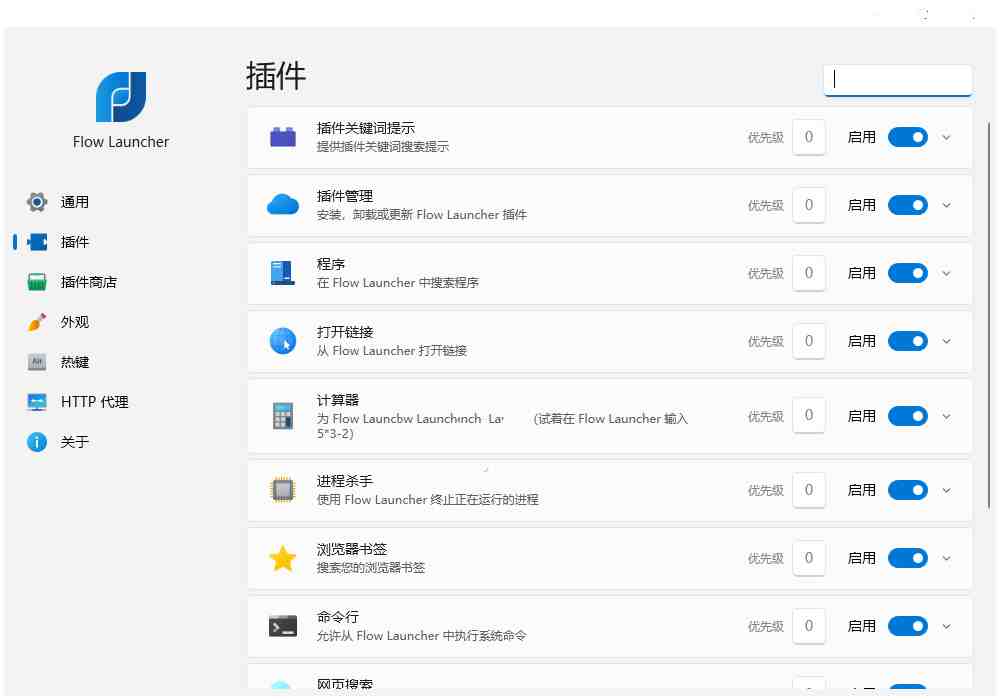
Task: Open the 插件关键词提示 details chevron
Action: pos(946,137)
